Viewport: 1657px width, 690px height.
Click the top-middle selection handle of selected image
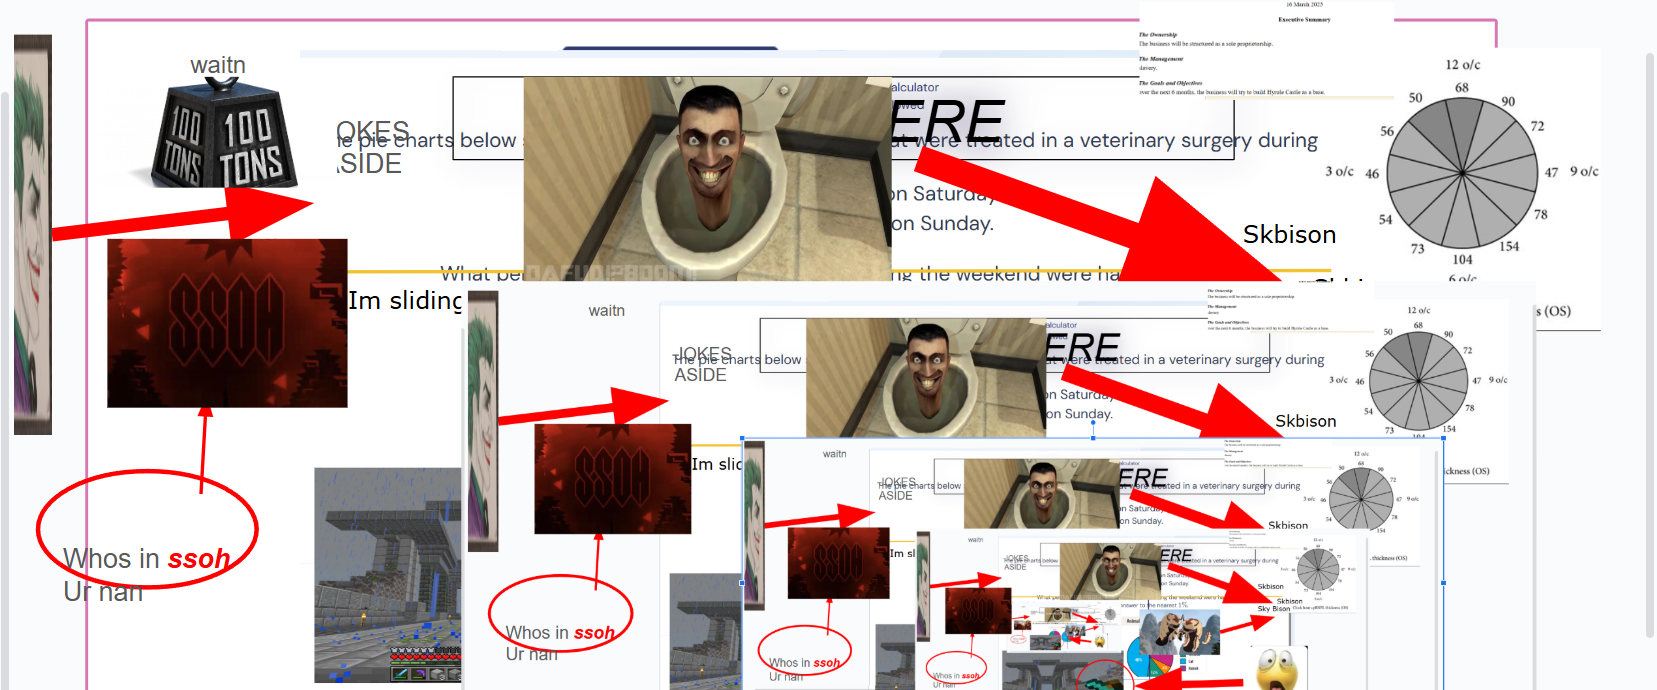tap(1093, 438)
